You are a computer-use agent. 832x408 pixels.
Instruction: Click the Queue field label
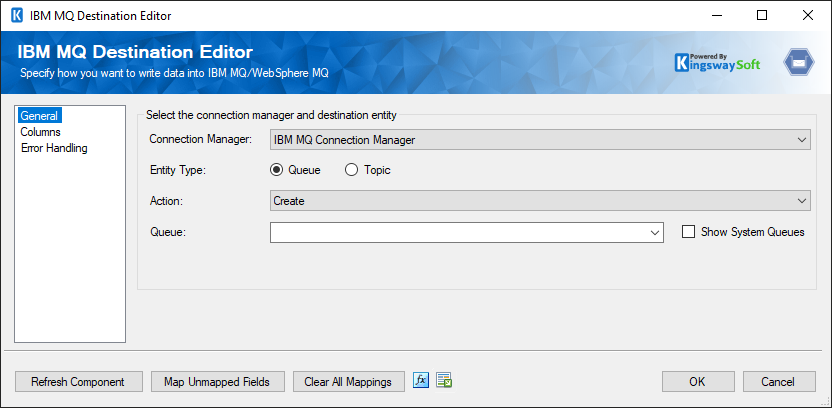(168, 232)
